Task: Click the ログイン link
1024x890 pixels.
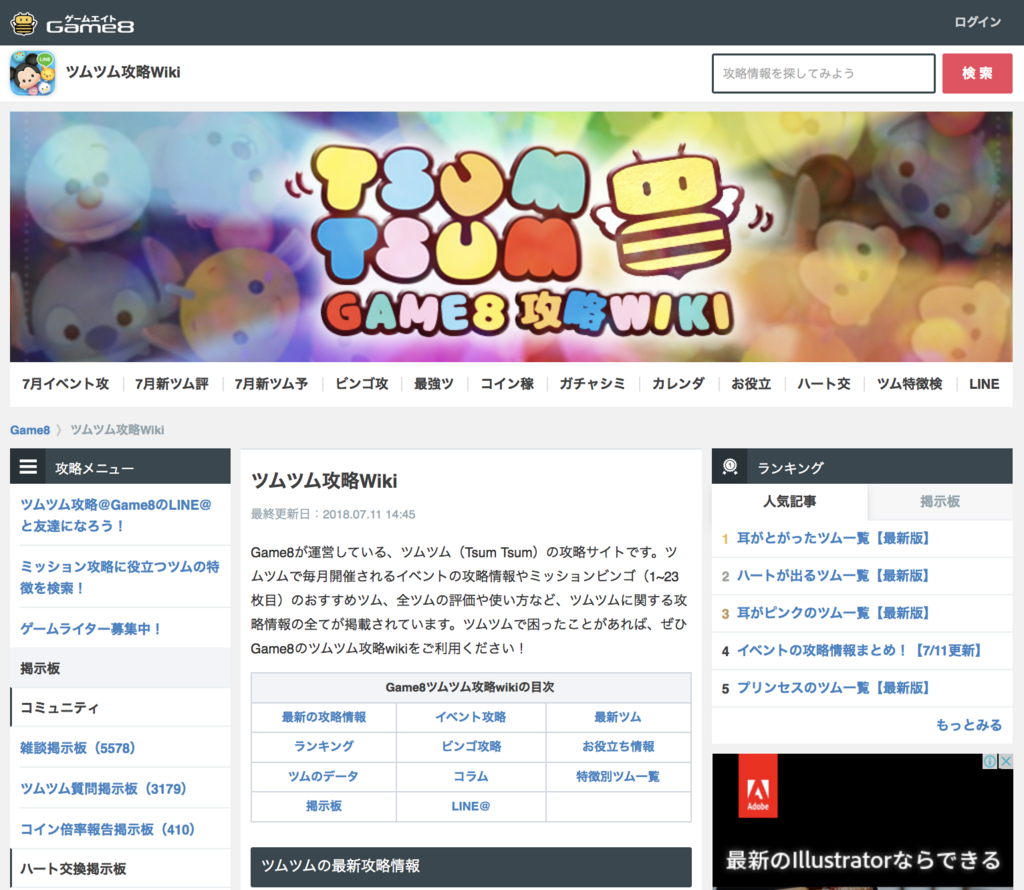Action: (x=977, y=22)
